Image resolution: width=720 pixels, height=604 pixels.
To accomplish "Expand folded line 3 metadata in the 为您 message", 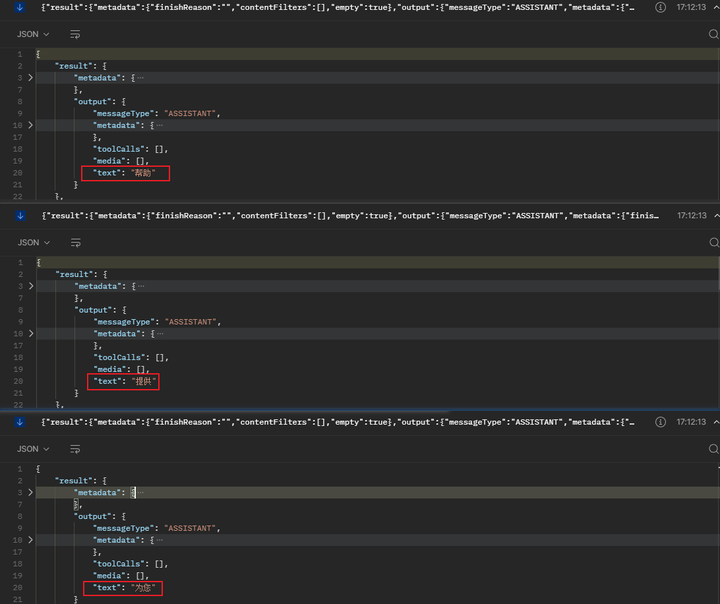I will (x=30, y=492).
